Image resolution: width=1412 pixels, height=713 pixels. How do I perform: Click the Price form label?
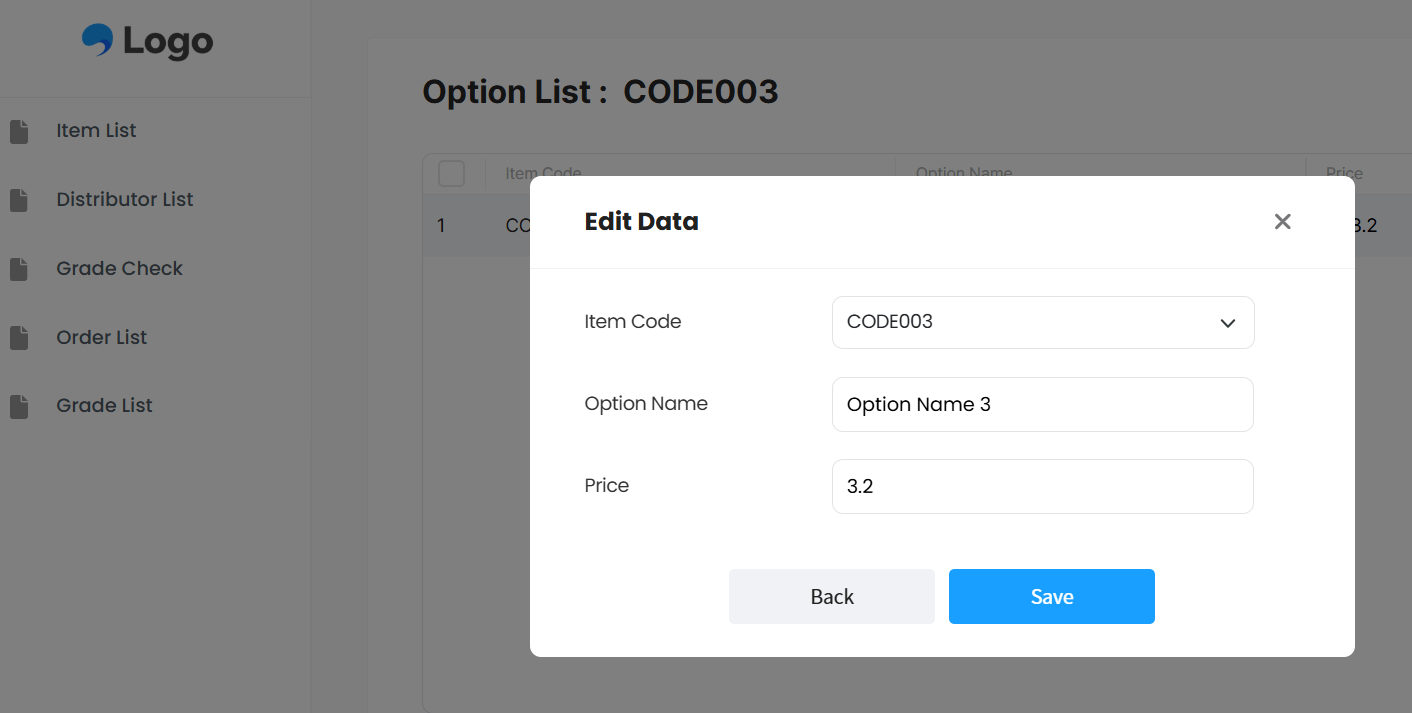click(607, 486)
